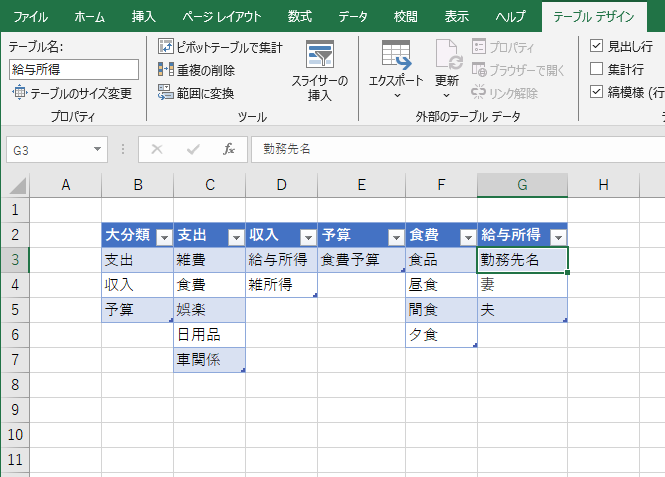Uncheck the 見出し行 checkbox
The height and width of the screenshot is (477, 665).
pyautogui.click(x=596, y=46)
